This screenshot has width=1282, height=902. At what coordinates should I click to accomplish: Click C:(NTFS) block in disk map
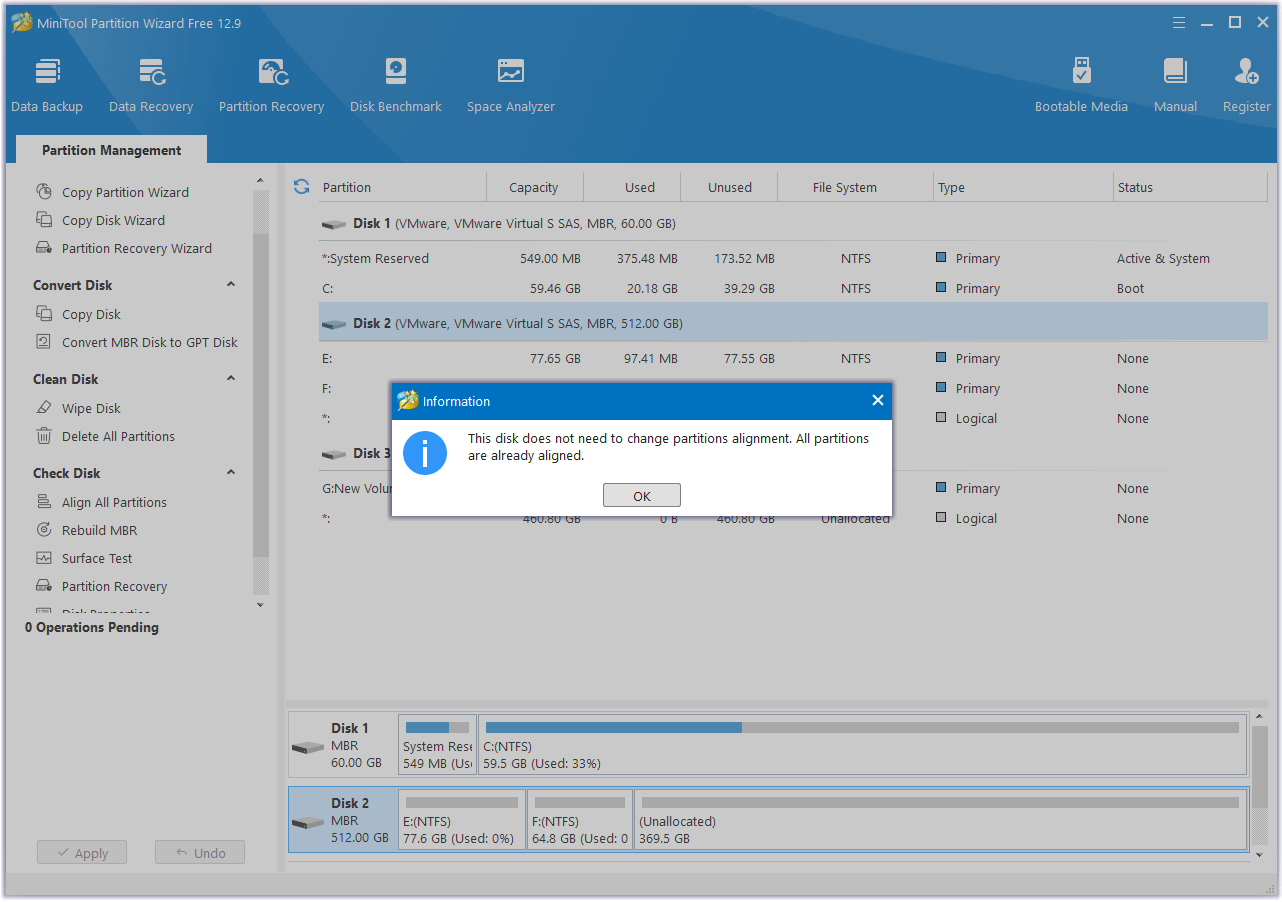click(862, 745)
